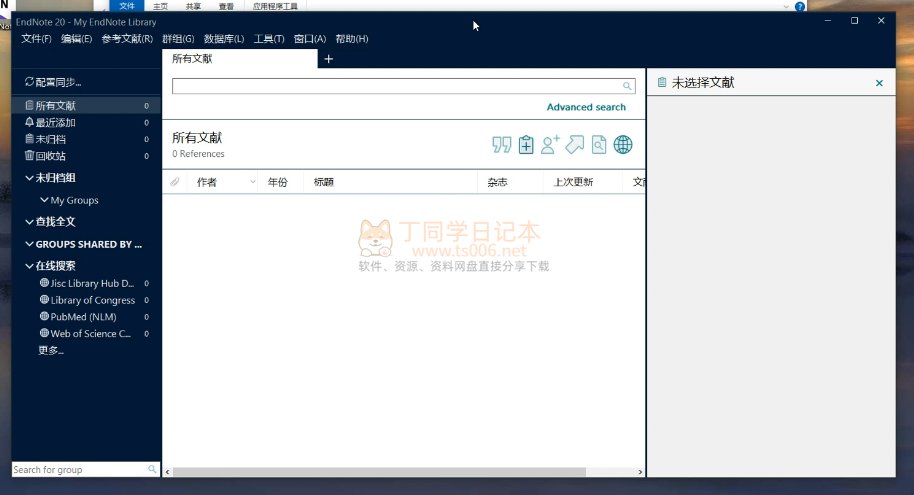The height and width of the screenshot is (495, 914).
Task: Click 配置同步 sync configuration button
Action: (53, 82)
